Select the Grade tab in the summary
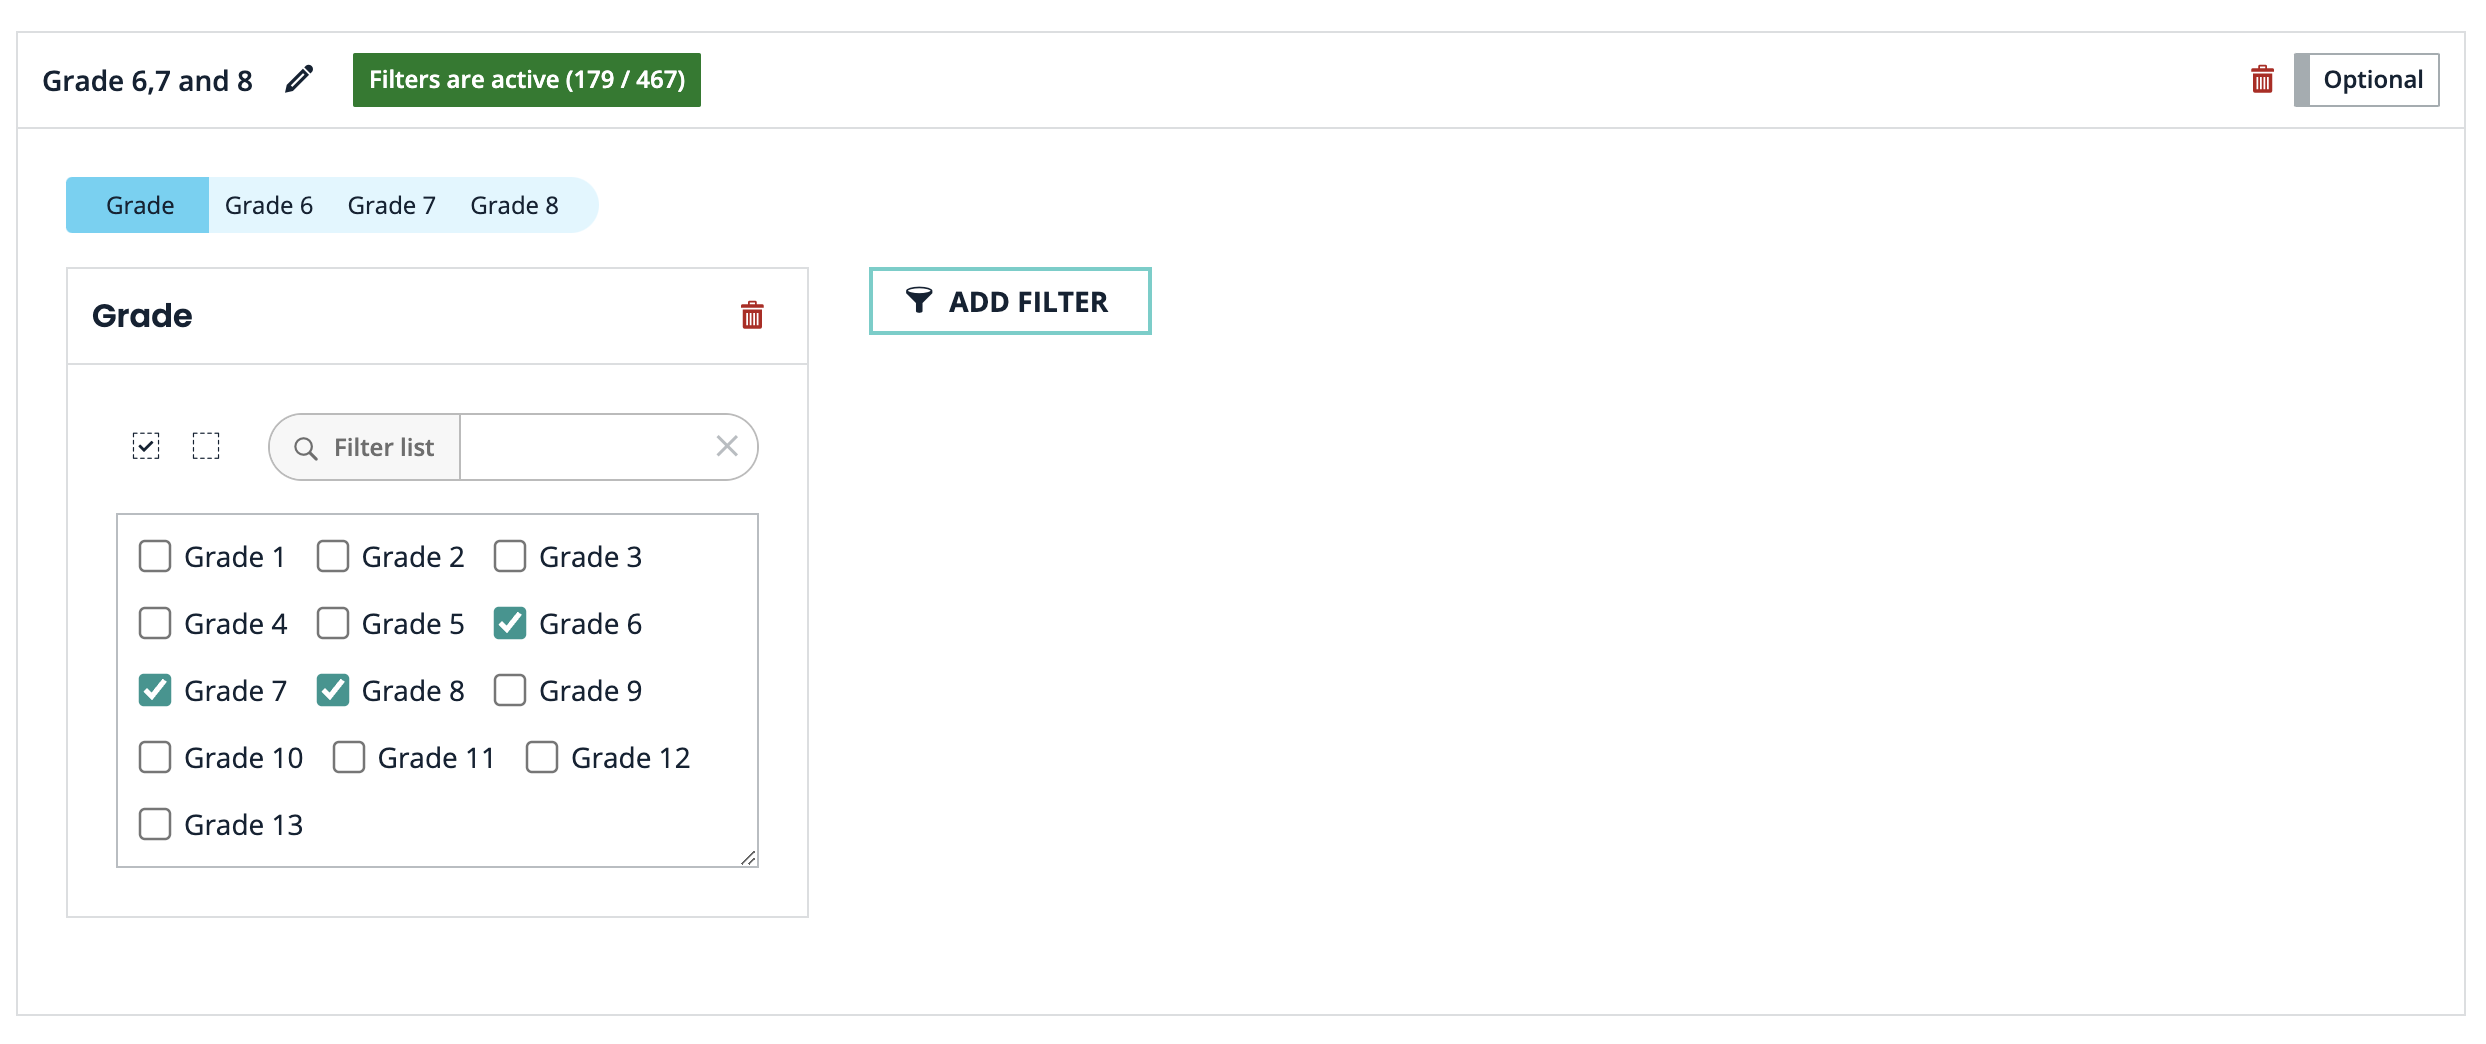The height and width of the screenshot is (1044, 2486). (138, 205)
